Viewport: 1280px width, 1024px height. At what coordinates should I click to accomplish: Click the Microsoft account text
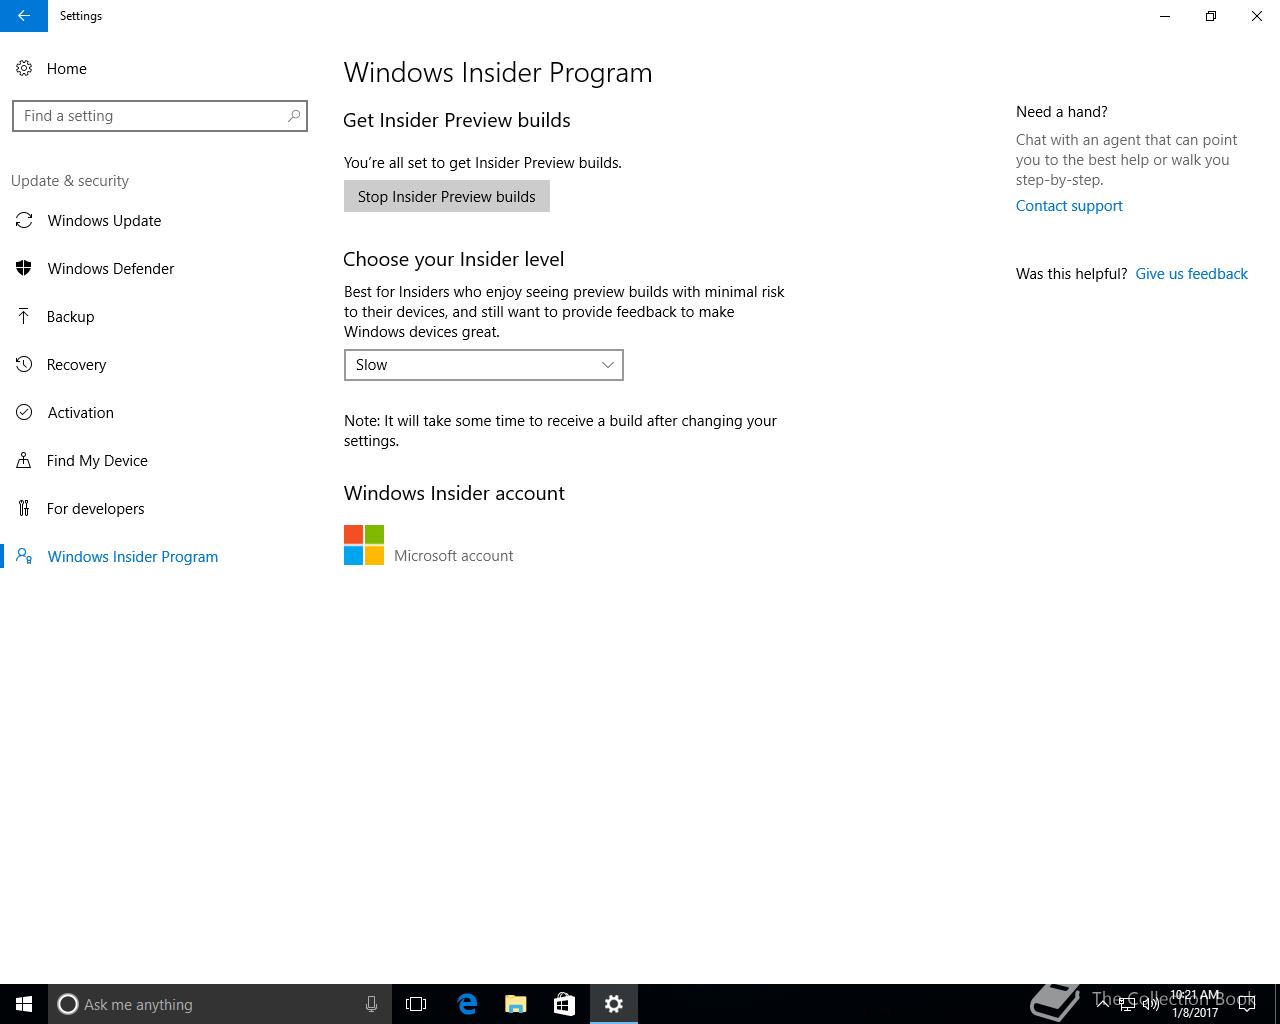pyautogui.click(x=453, y=556)
